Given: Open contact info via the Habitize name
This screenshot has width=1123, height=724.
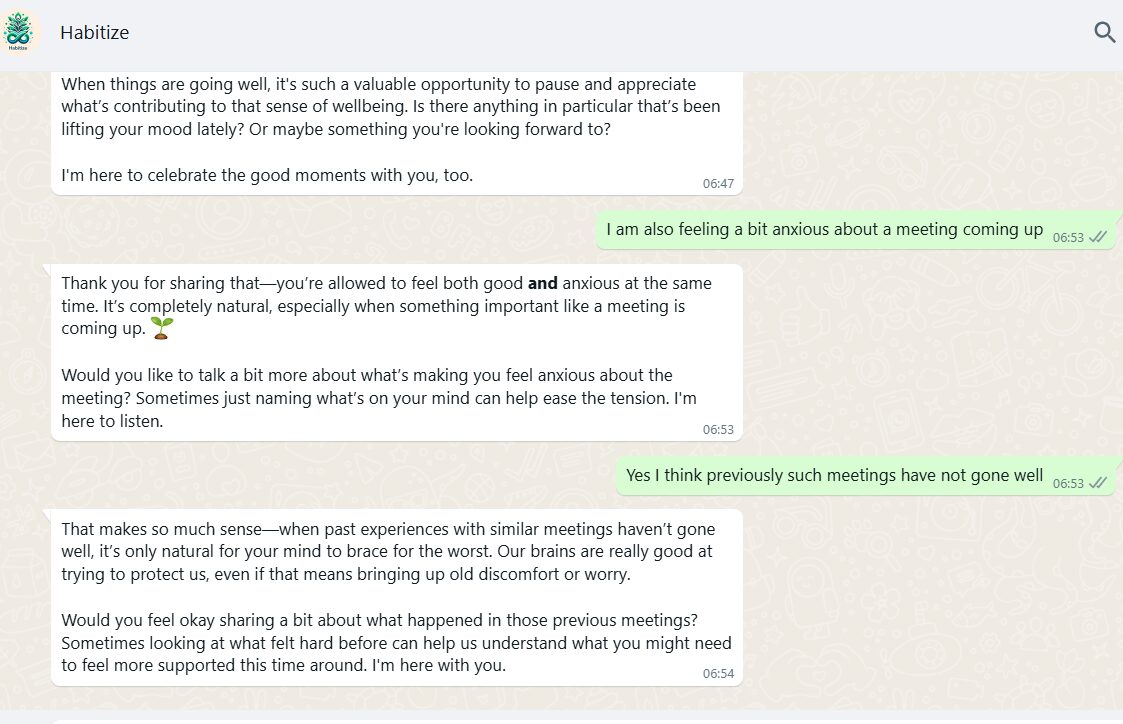Looking at the screenshot, I should tap(94, 33).
